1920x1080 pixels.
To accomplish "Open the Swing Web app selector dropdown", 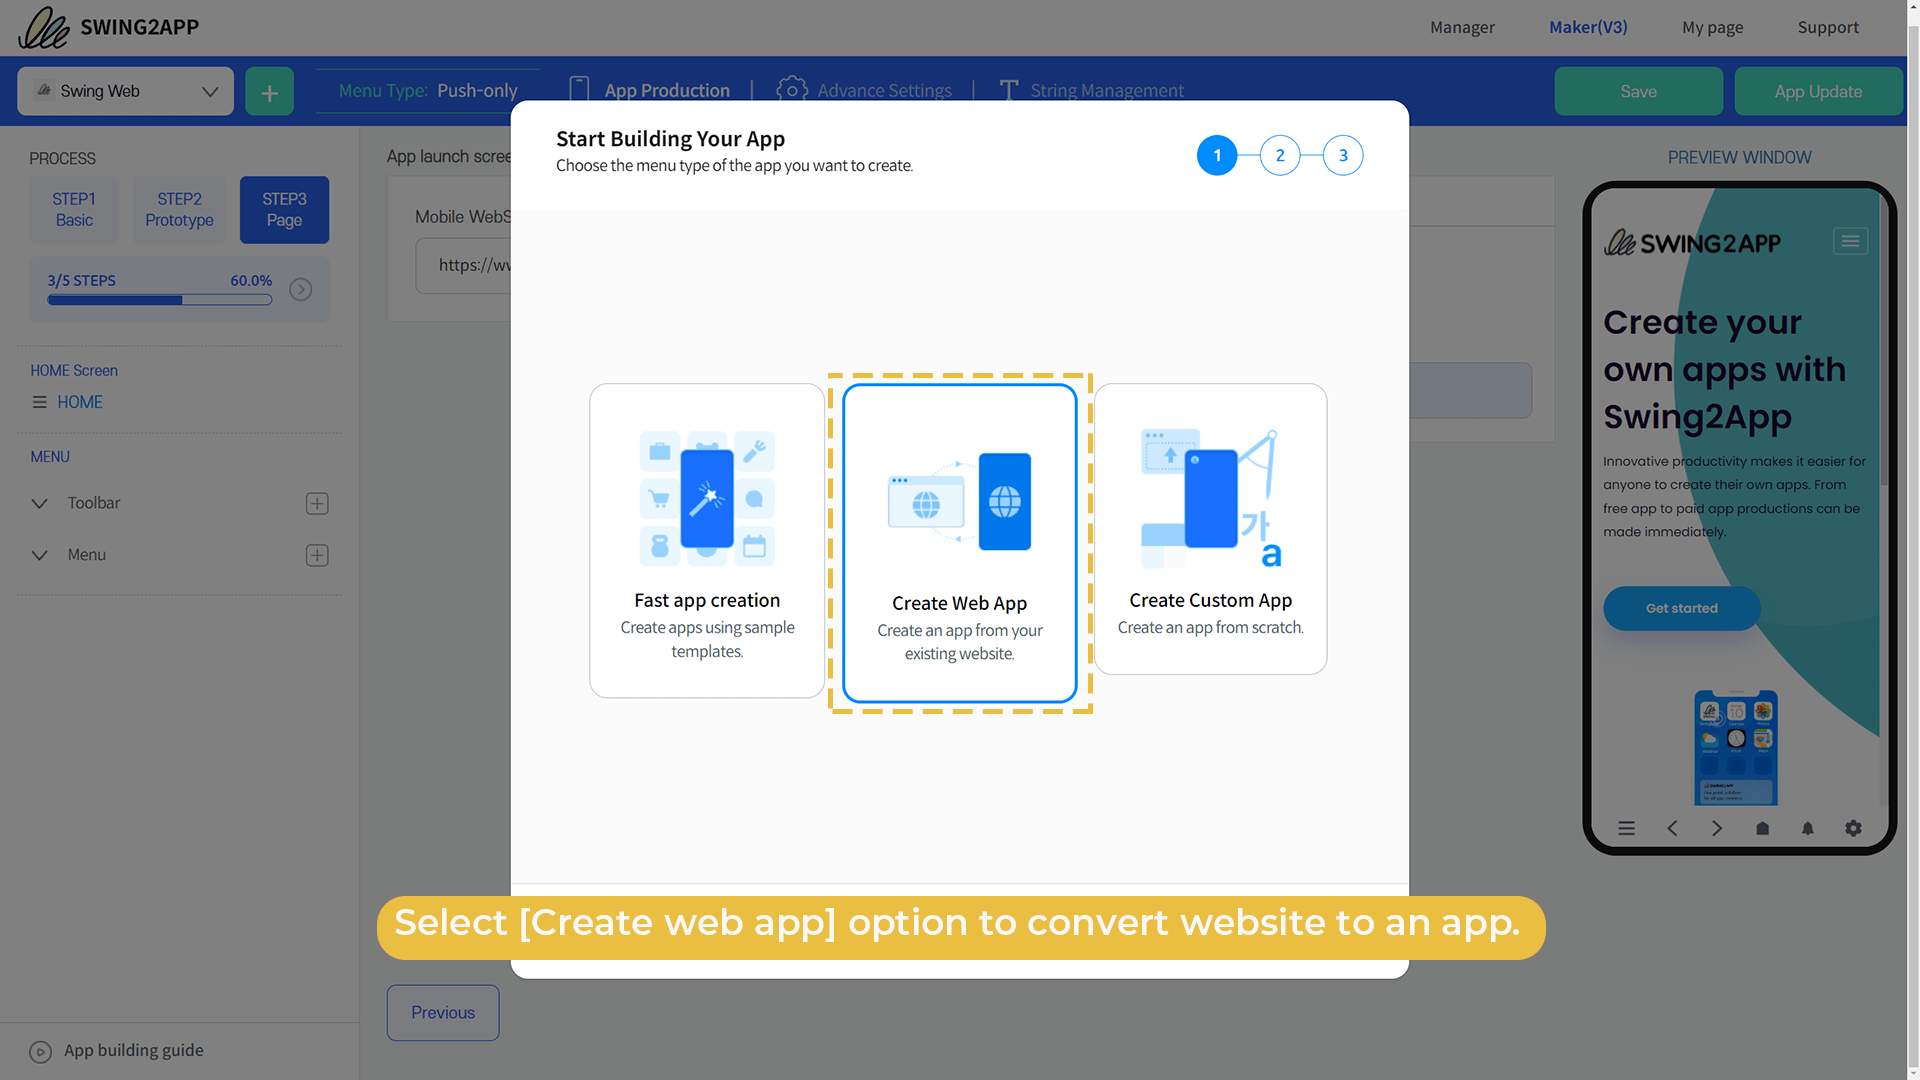I will (x=125, y=91).
